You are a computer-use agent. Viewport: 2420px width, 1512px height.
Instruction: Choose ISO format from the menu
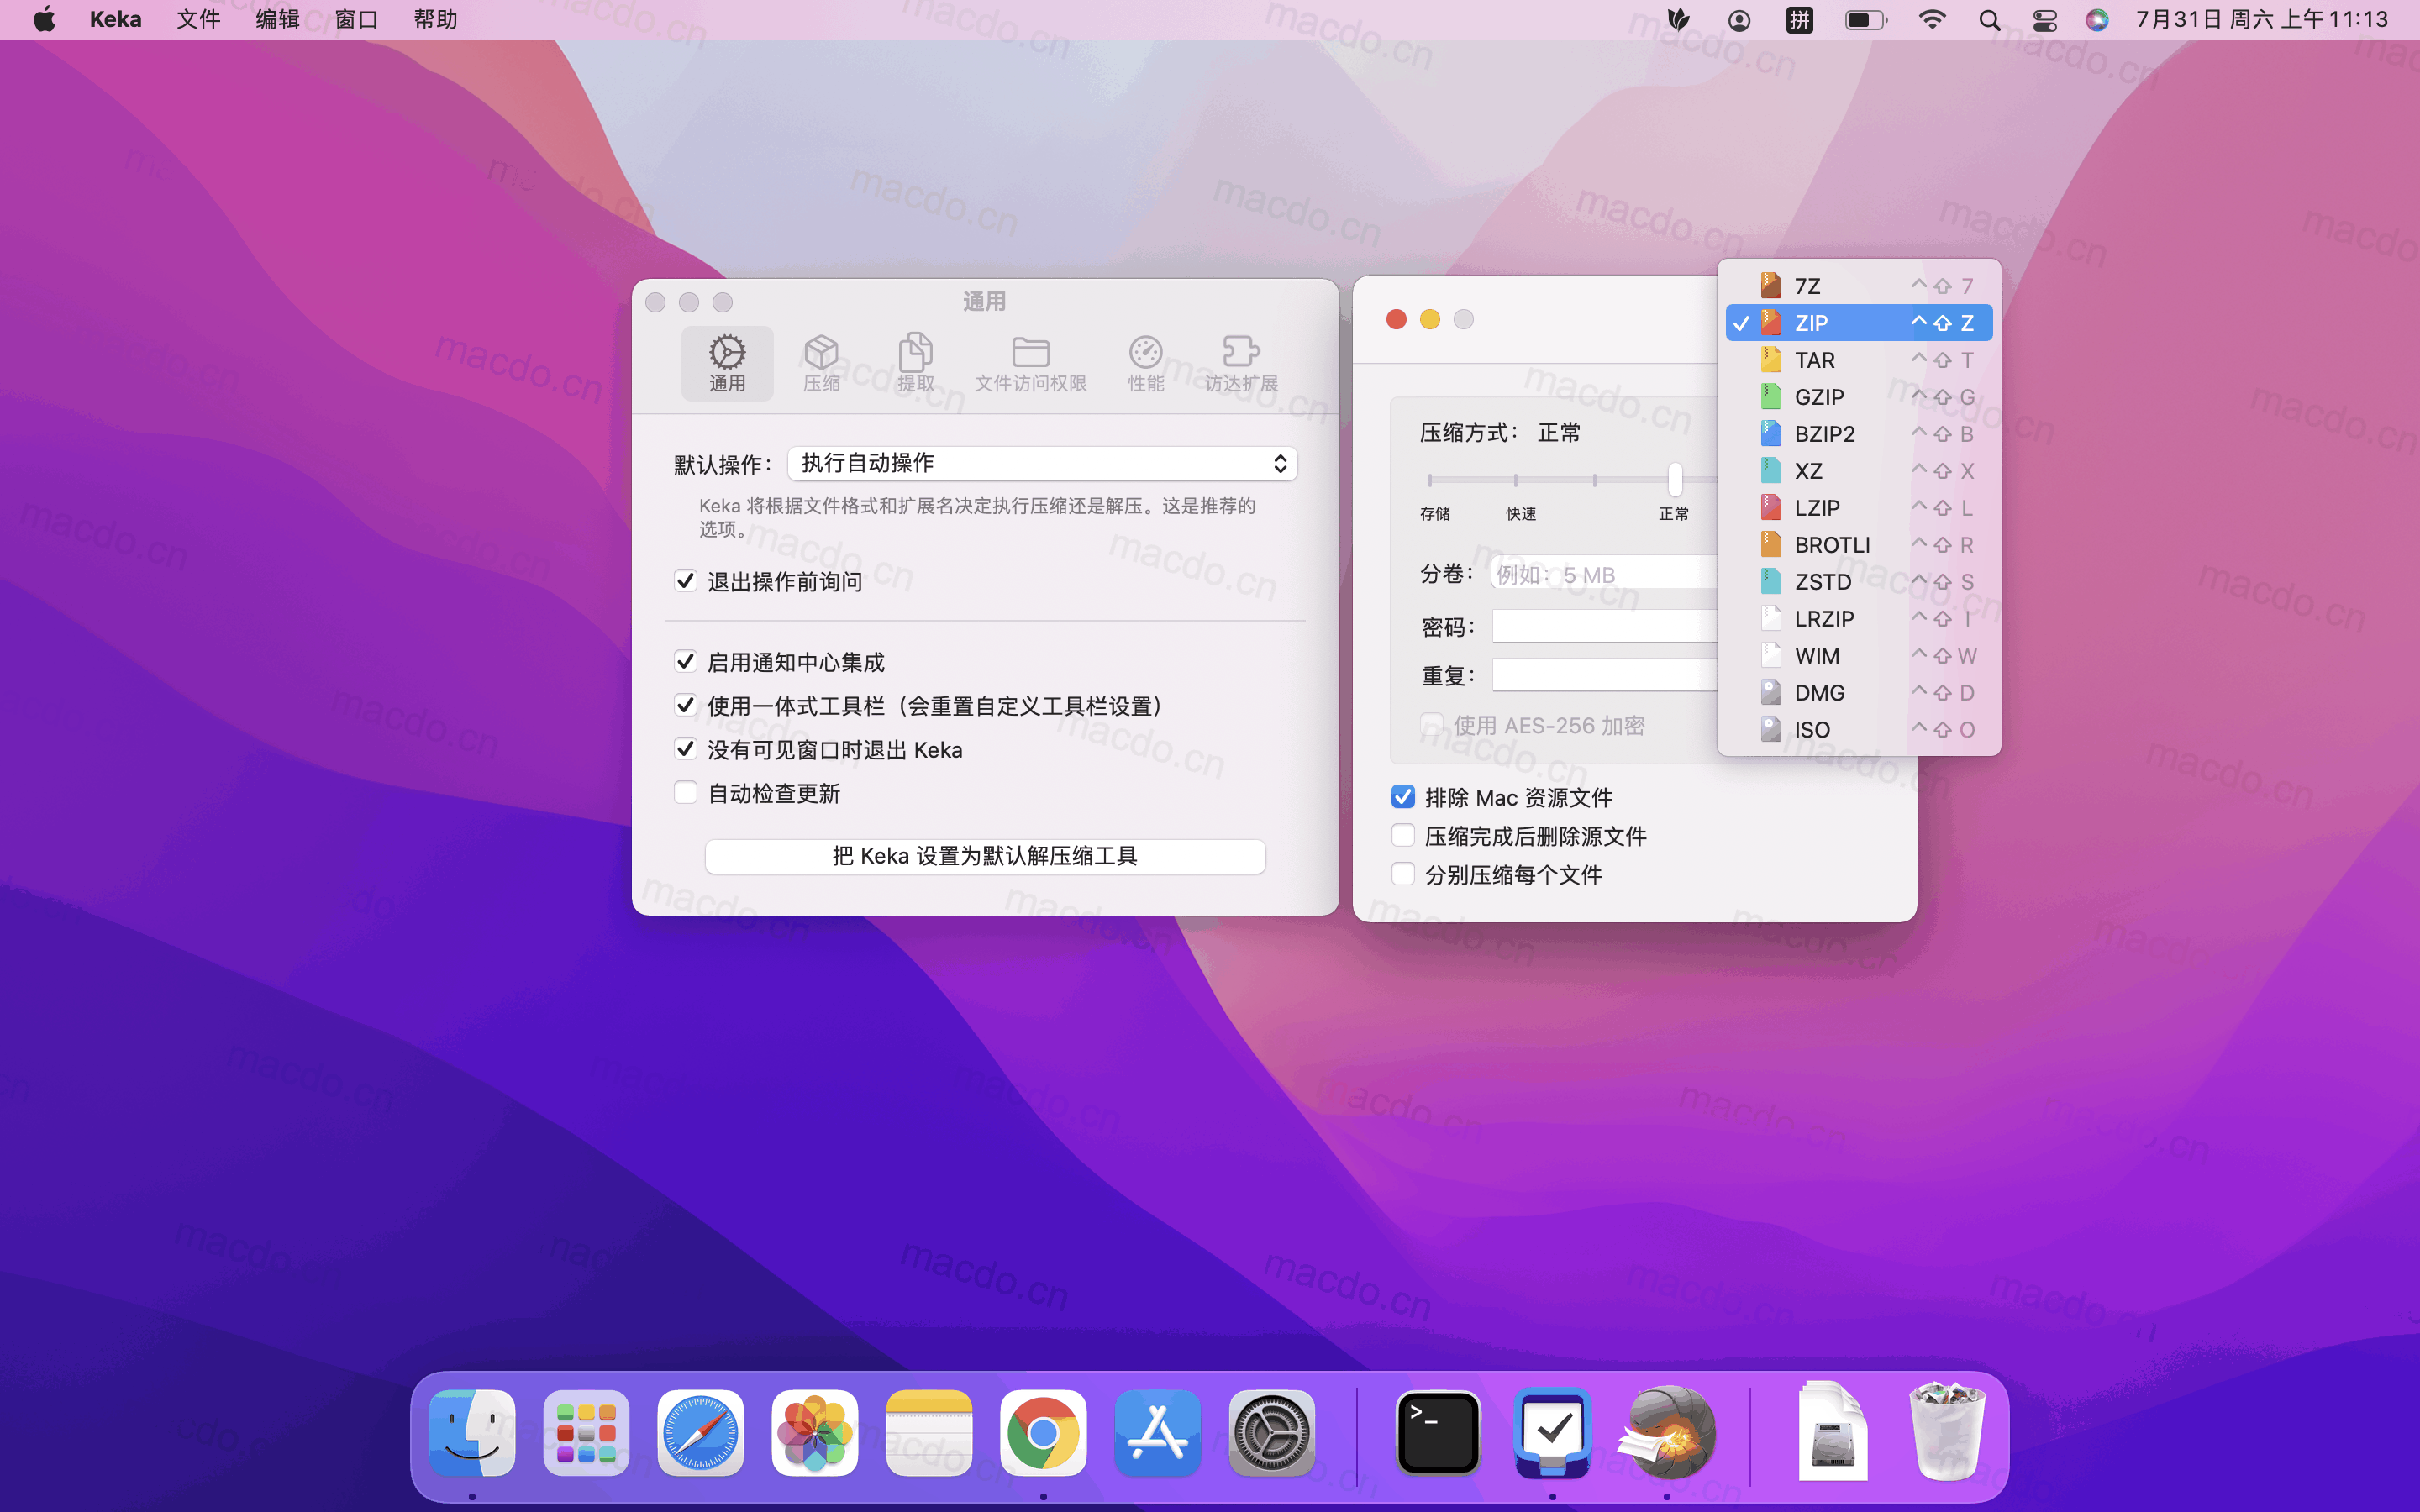(x=1859, y=730)
